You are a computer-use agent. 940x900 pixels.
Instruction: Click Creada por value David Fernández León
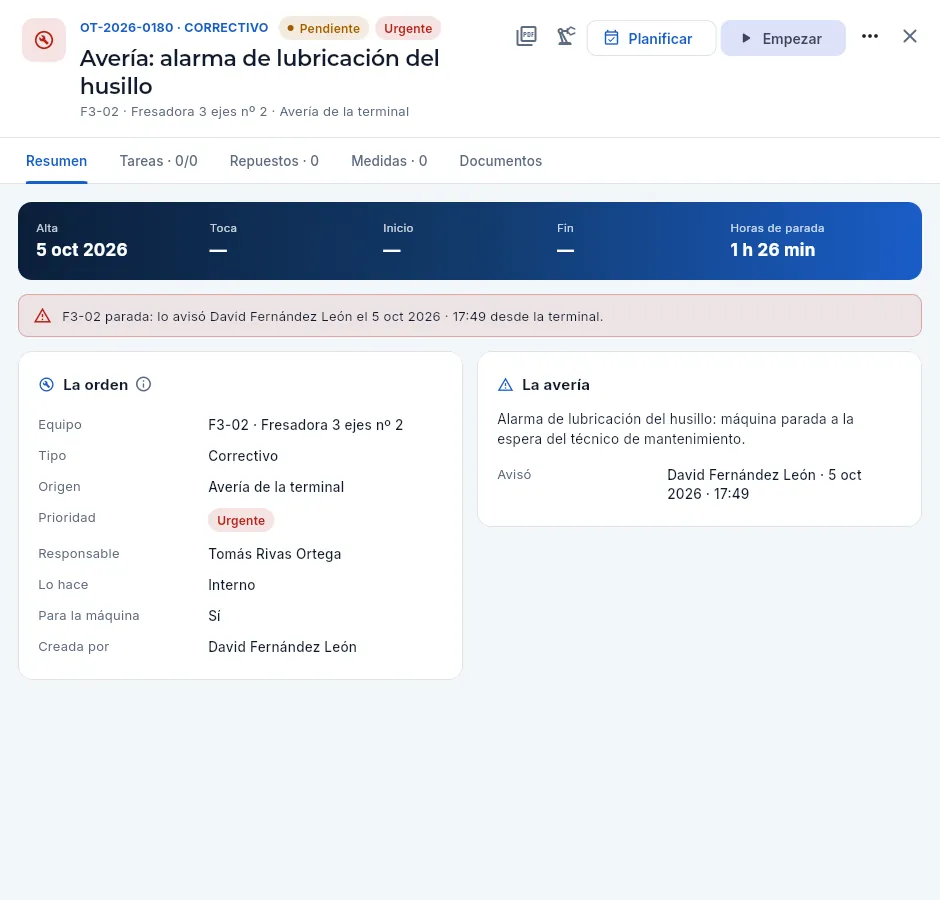282,647
